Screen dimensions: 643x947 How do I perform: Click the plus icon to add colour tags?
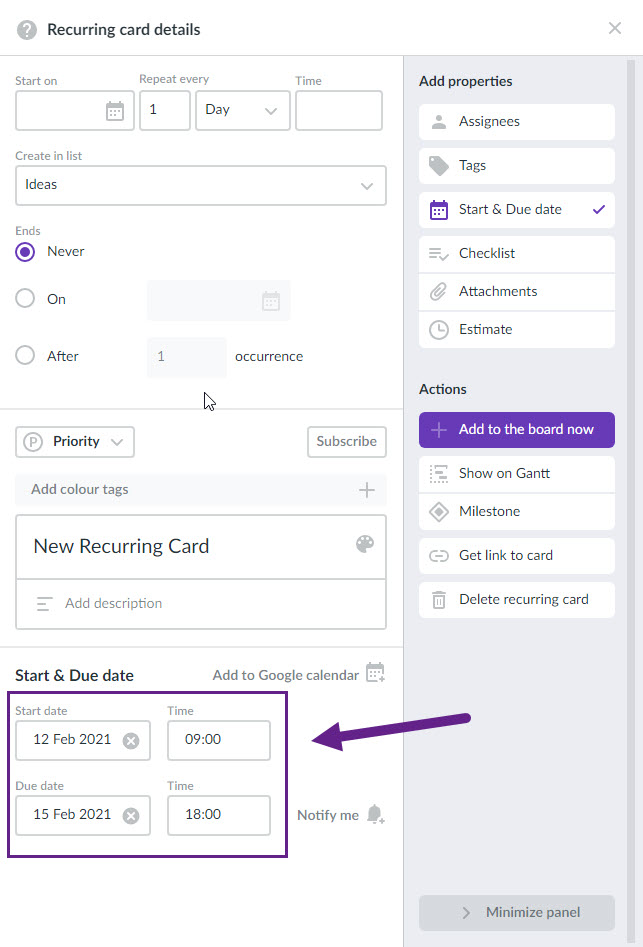pyautogui.click(x=366, y=490)
